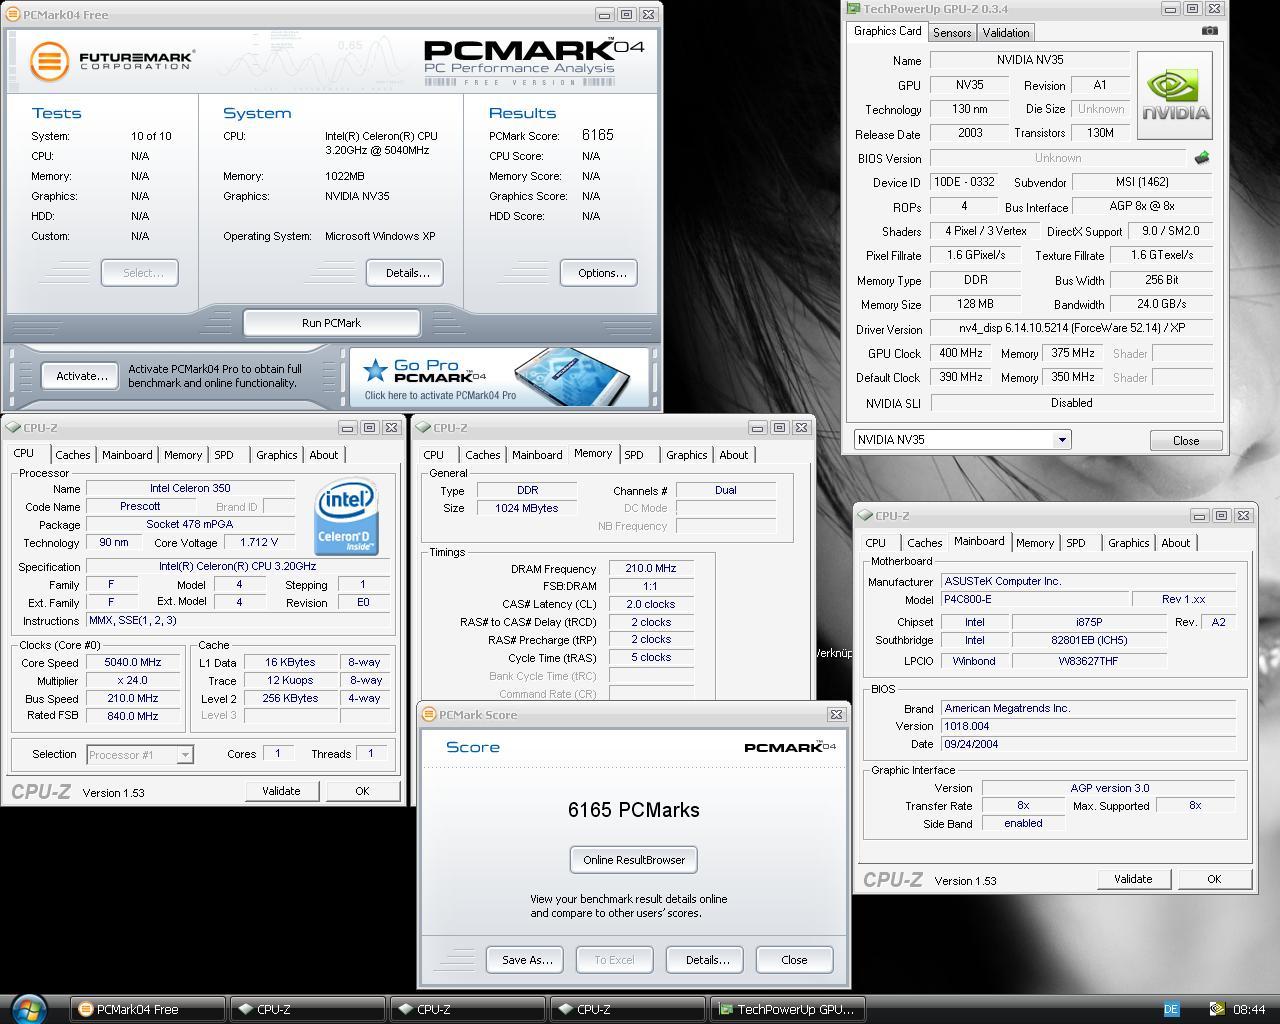Close the PCMark Score dialog with X
The width and height of the screenshot is (1280, 1024).
pyautogui.click(x=835, y=714)
